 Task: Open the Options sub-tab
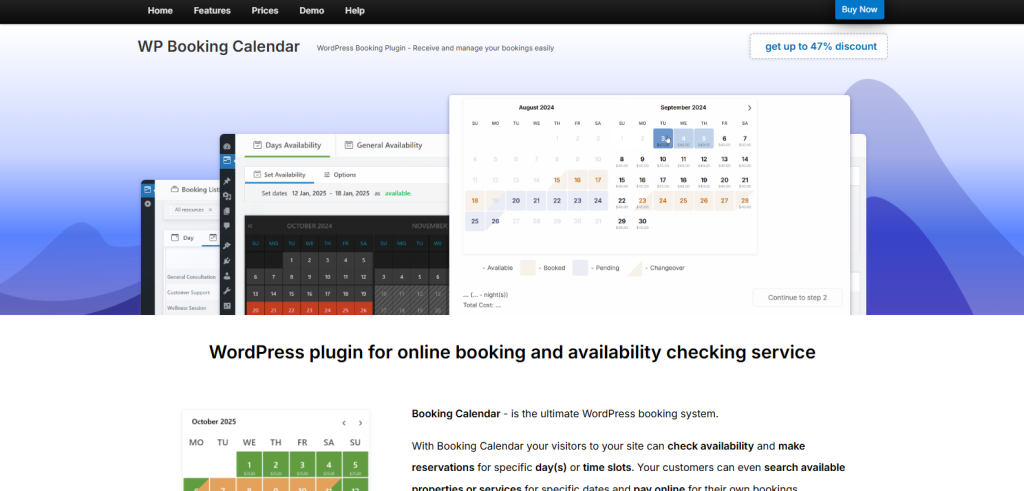click(338, 175)
